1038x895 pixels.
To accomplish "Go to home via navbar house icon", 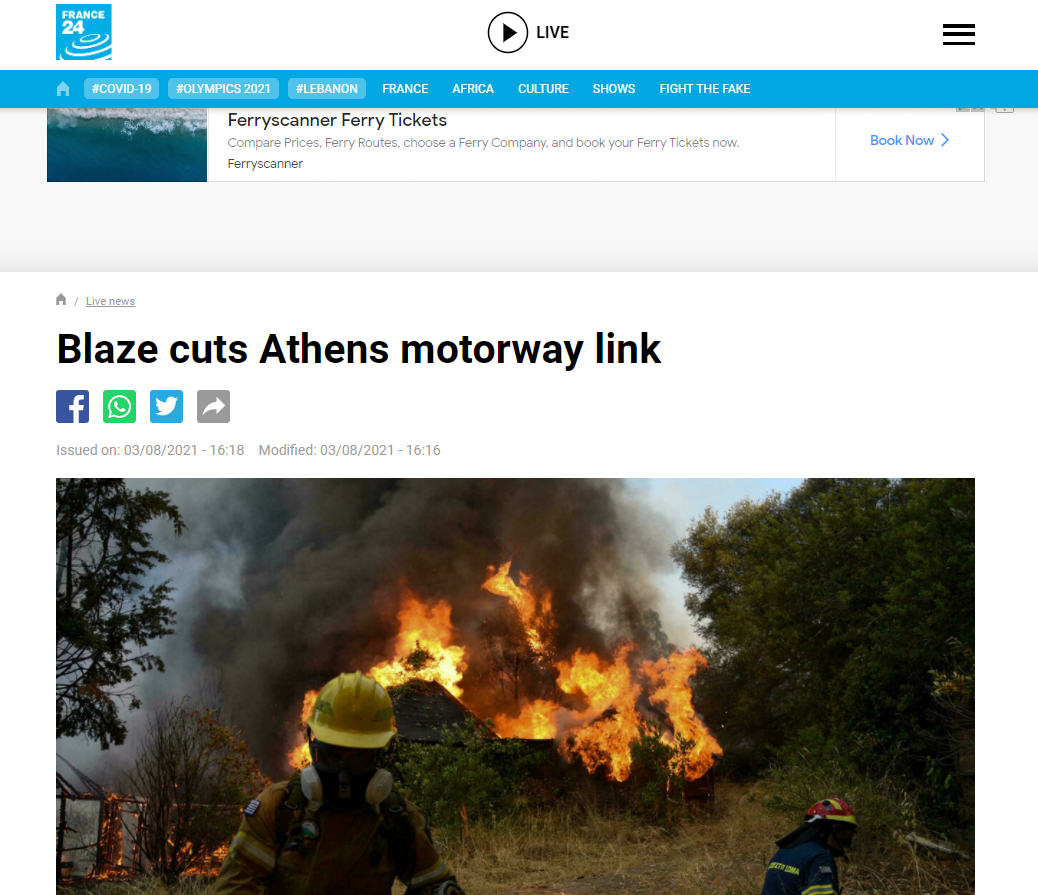I will [x=63, y=89].
